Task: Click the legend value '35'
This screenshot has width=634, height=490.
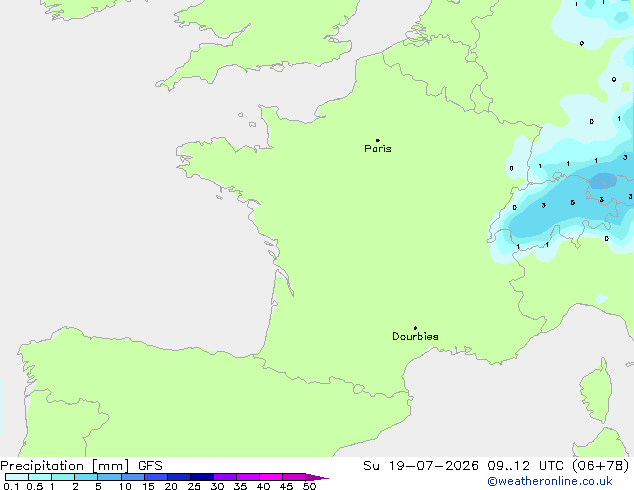Action: (240, 486)
